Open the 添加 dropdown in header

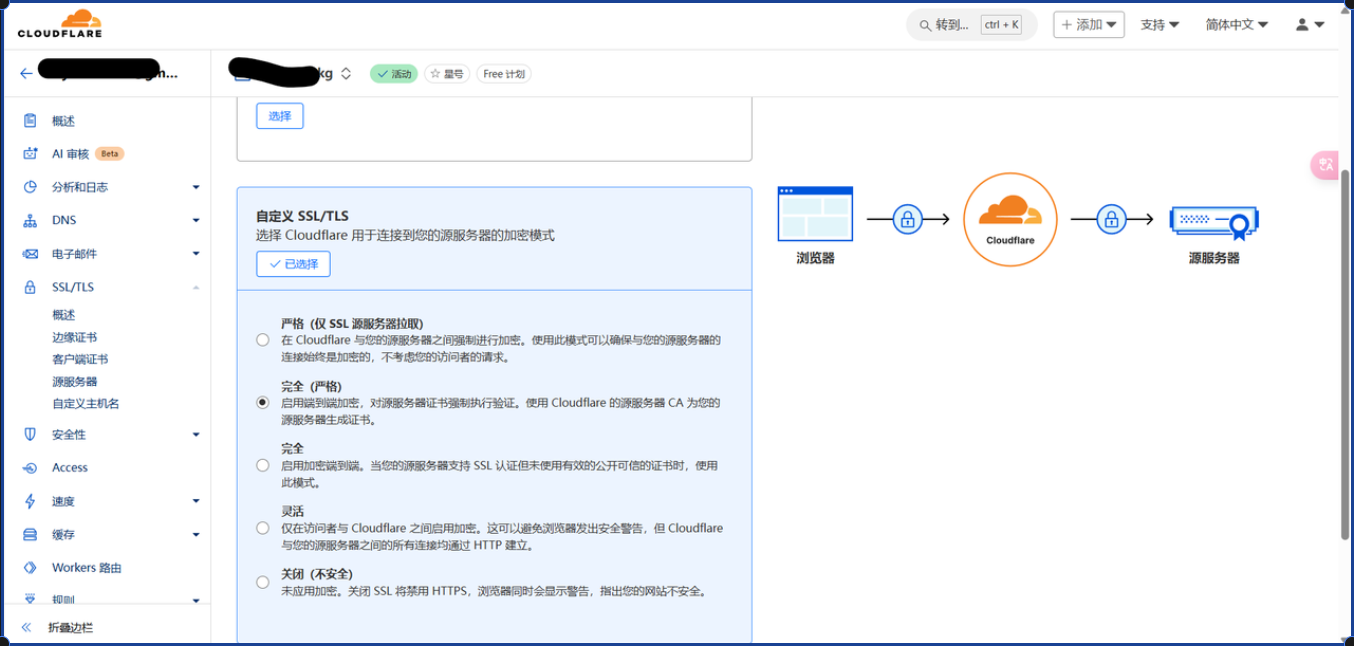coord(1089,25)
